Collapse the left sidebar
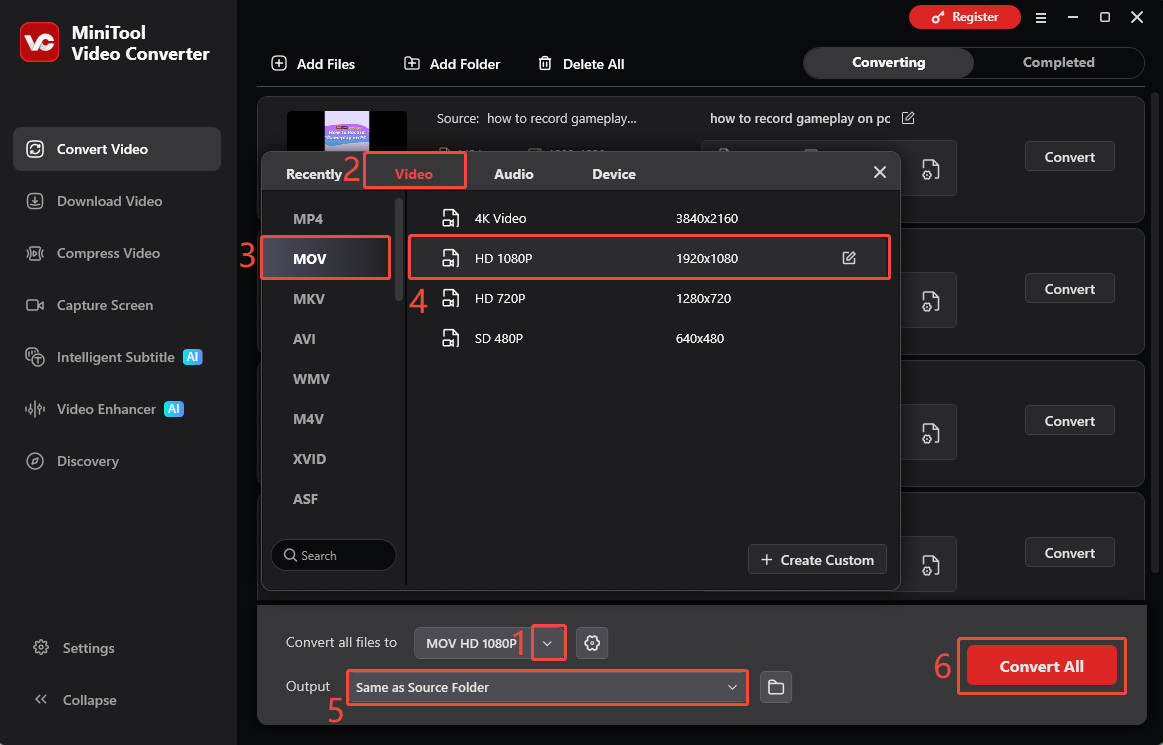Screen dimensions: 1163x745 click(75, 700)
